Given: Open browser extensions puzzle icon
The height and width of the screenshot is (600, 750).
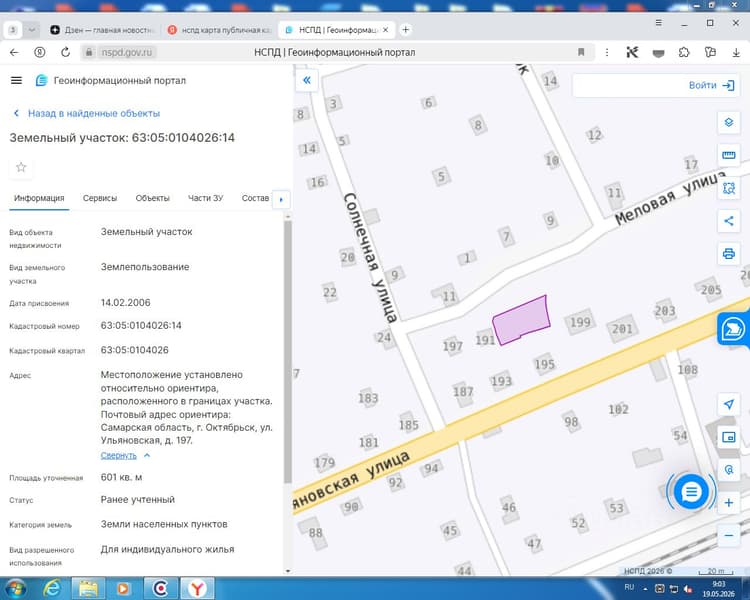Looking at the screenshot, I should coord(684,52).
